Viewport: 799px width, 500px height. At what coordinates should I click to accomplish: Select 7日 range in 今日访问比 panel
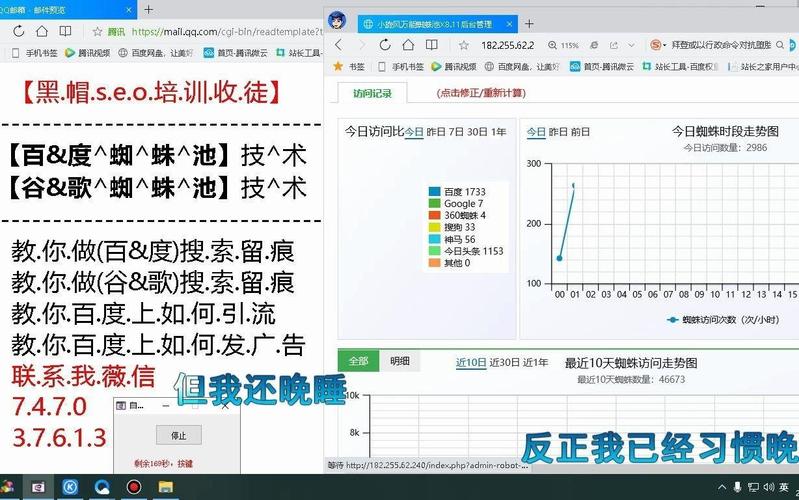[456, 132]
